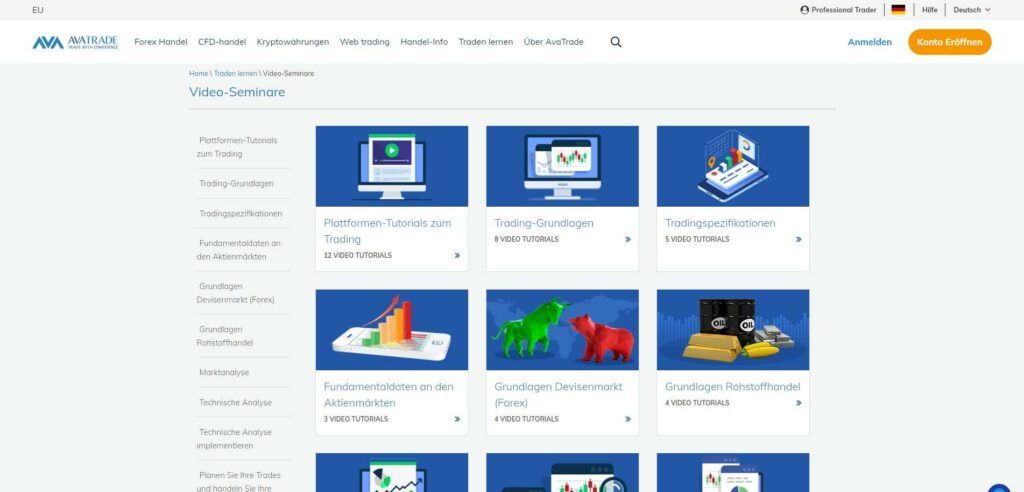Click the Plattformen-Tutorials zum Trading card title
The width and height of the screenshot is (1024, 492).
(387, 231)
